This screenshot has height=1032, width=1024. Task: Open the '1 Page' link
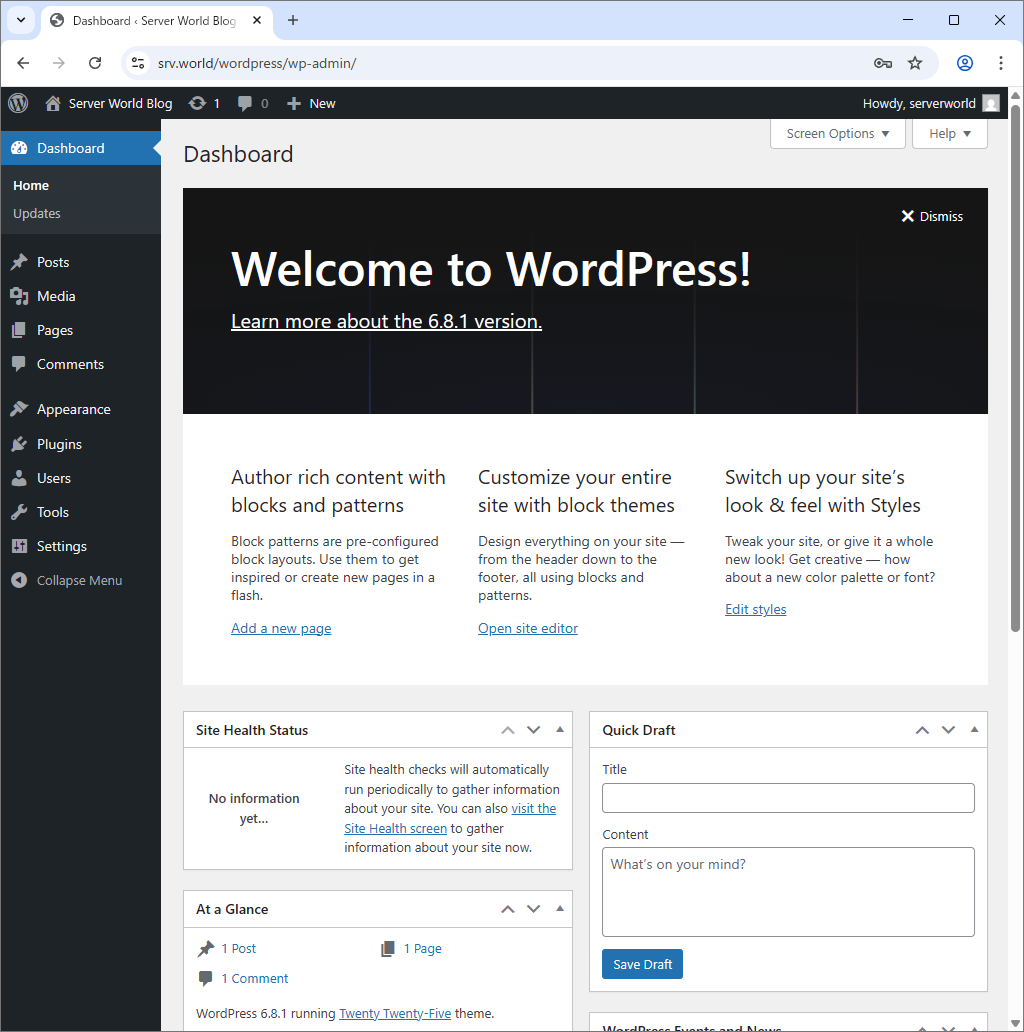422,948
